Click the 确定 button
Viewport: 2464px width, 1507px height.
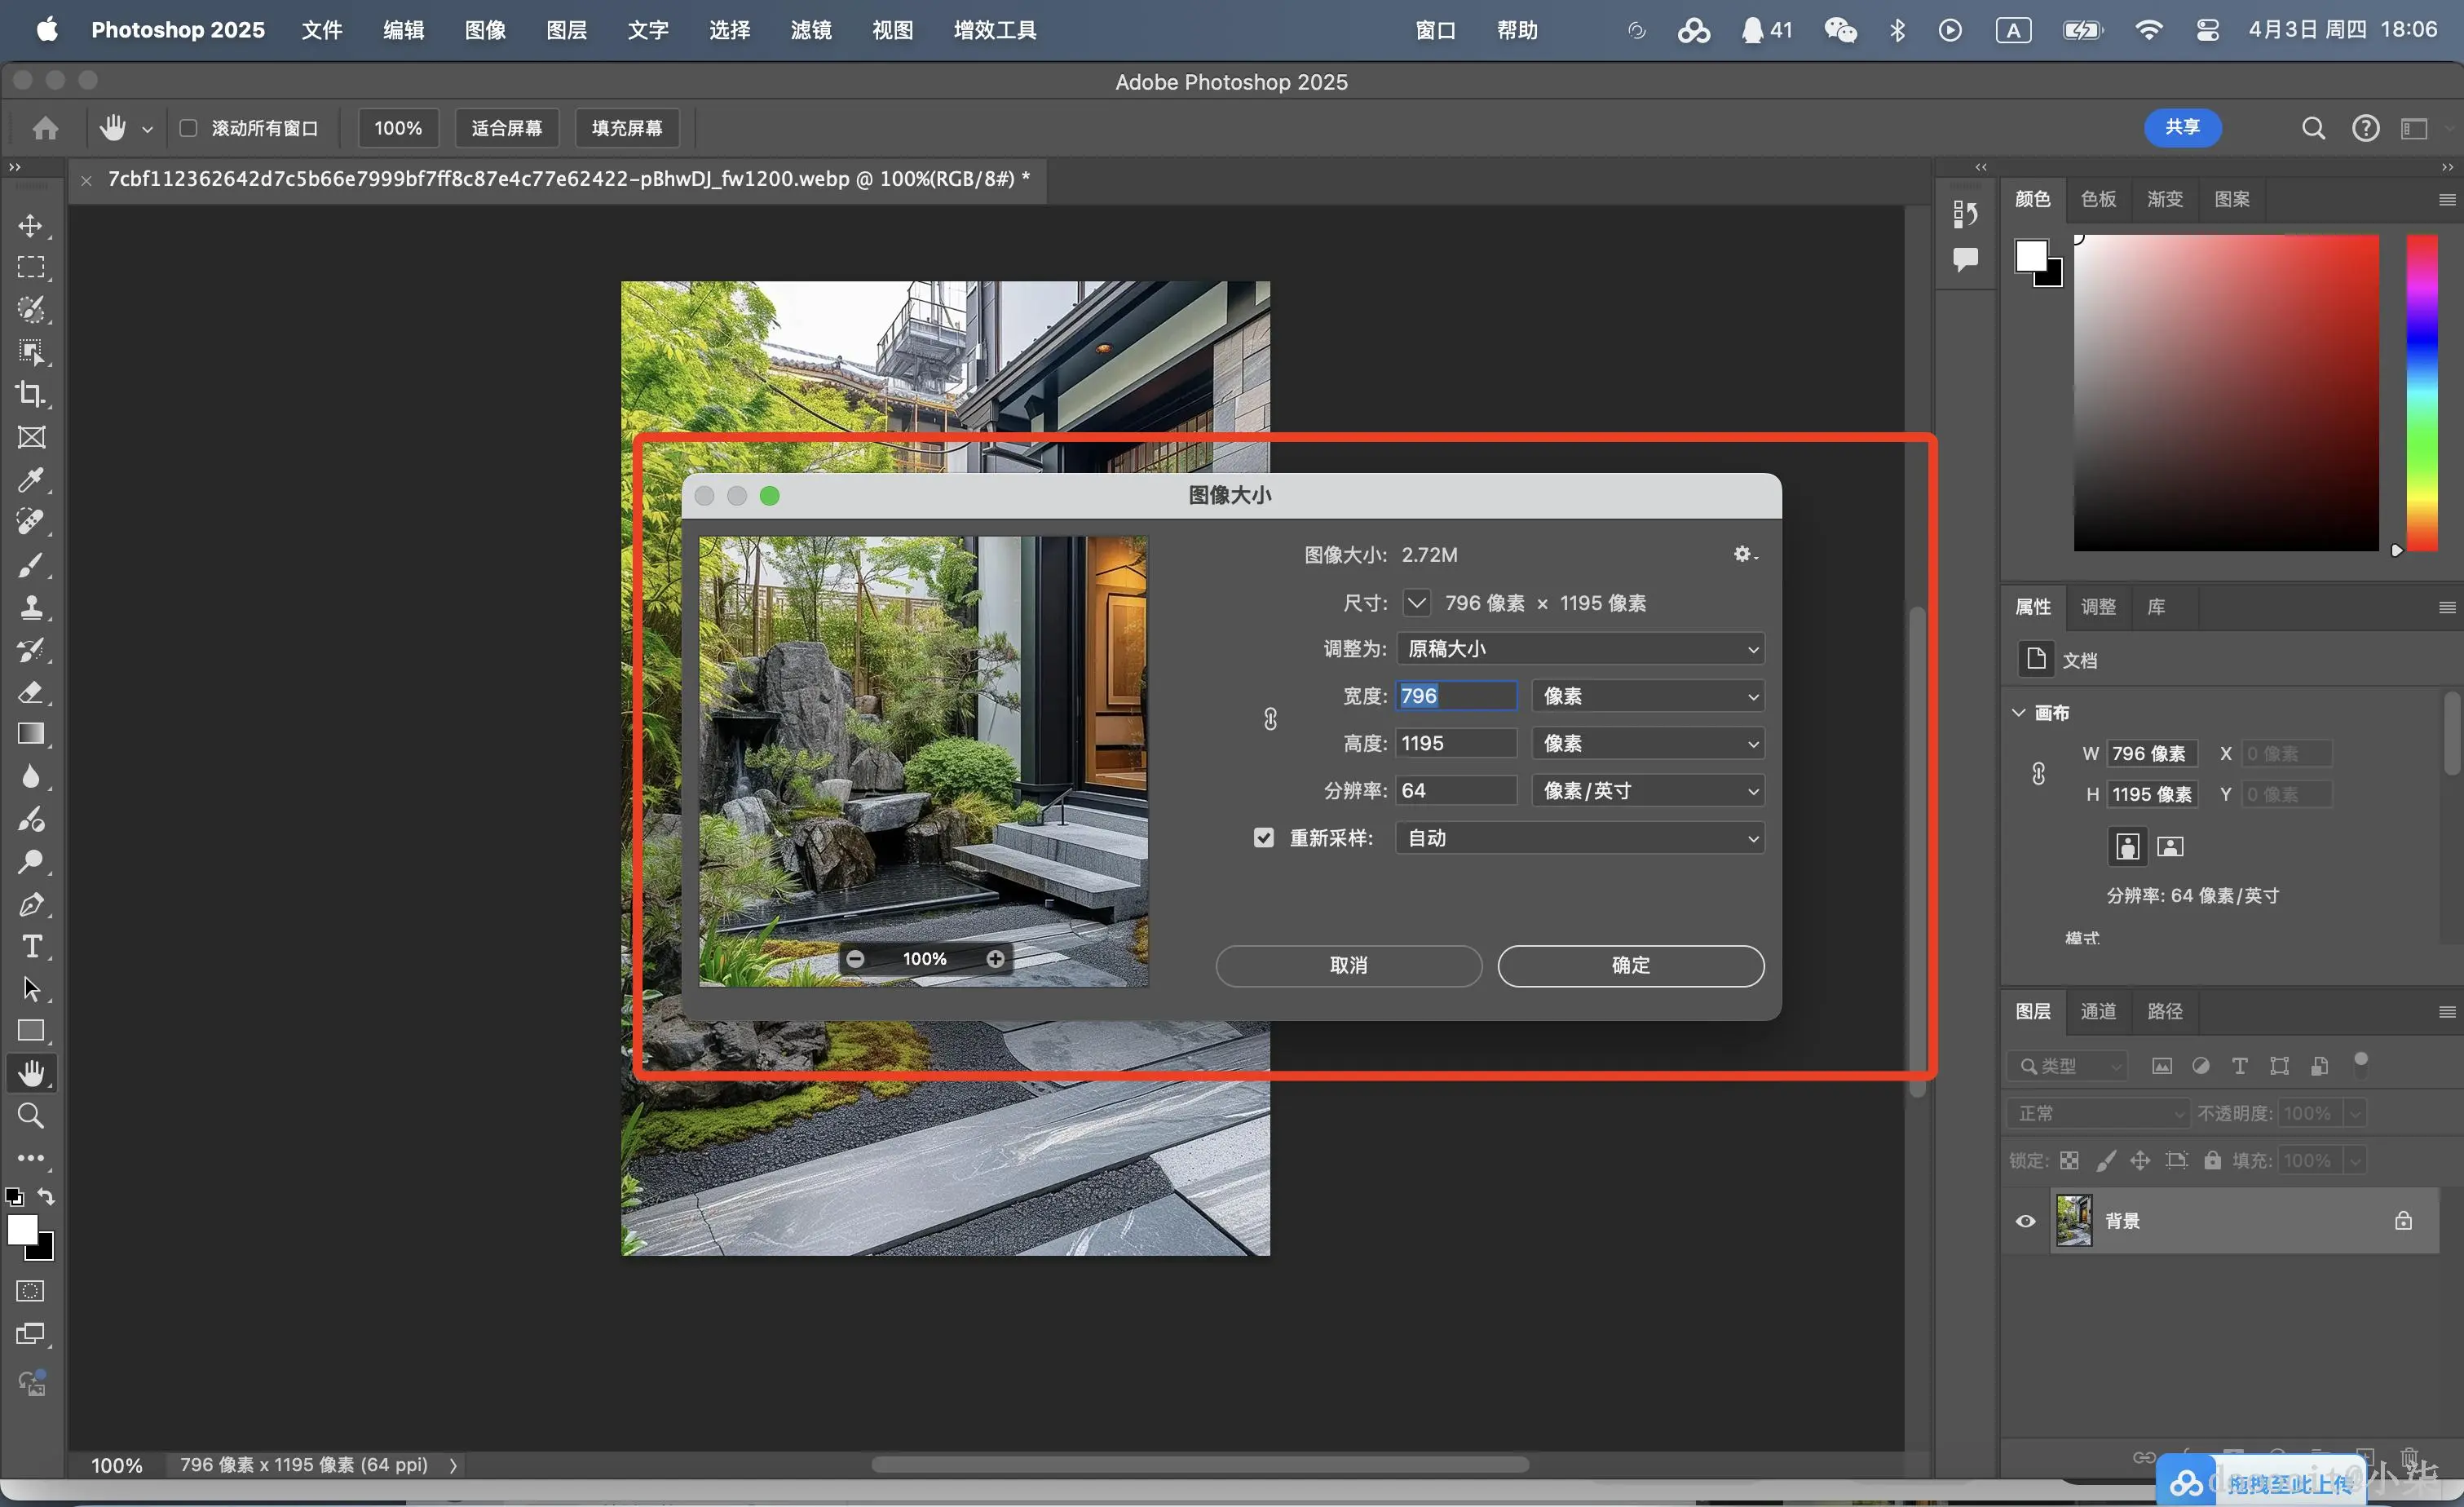pos(1630,965)
